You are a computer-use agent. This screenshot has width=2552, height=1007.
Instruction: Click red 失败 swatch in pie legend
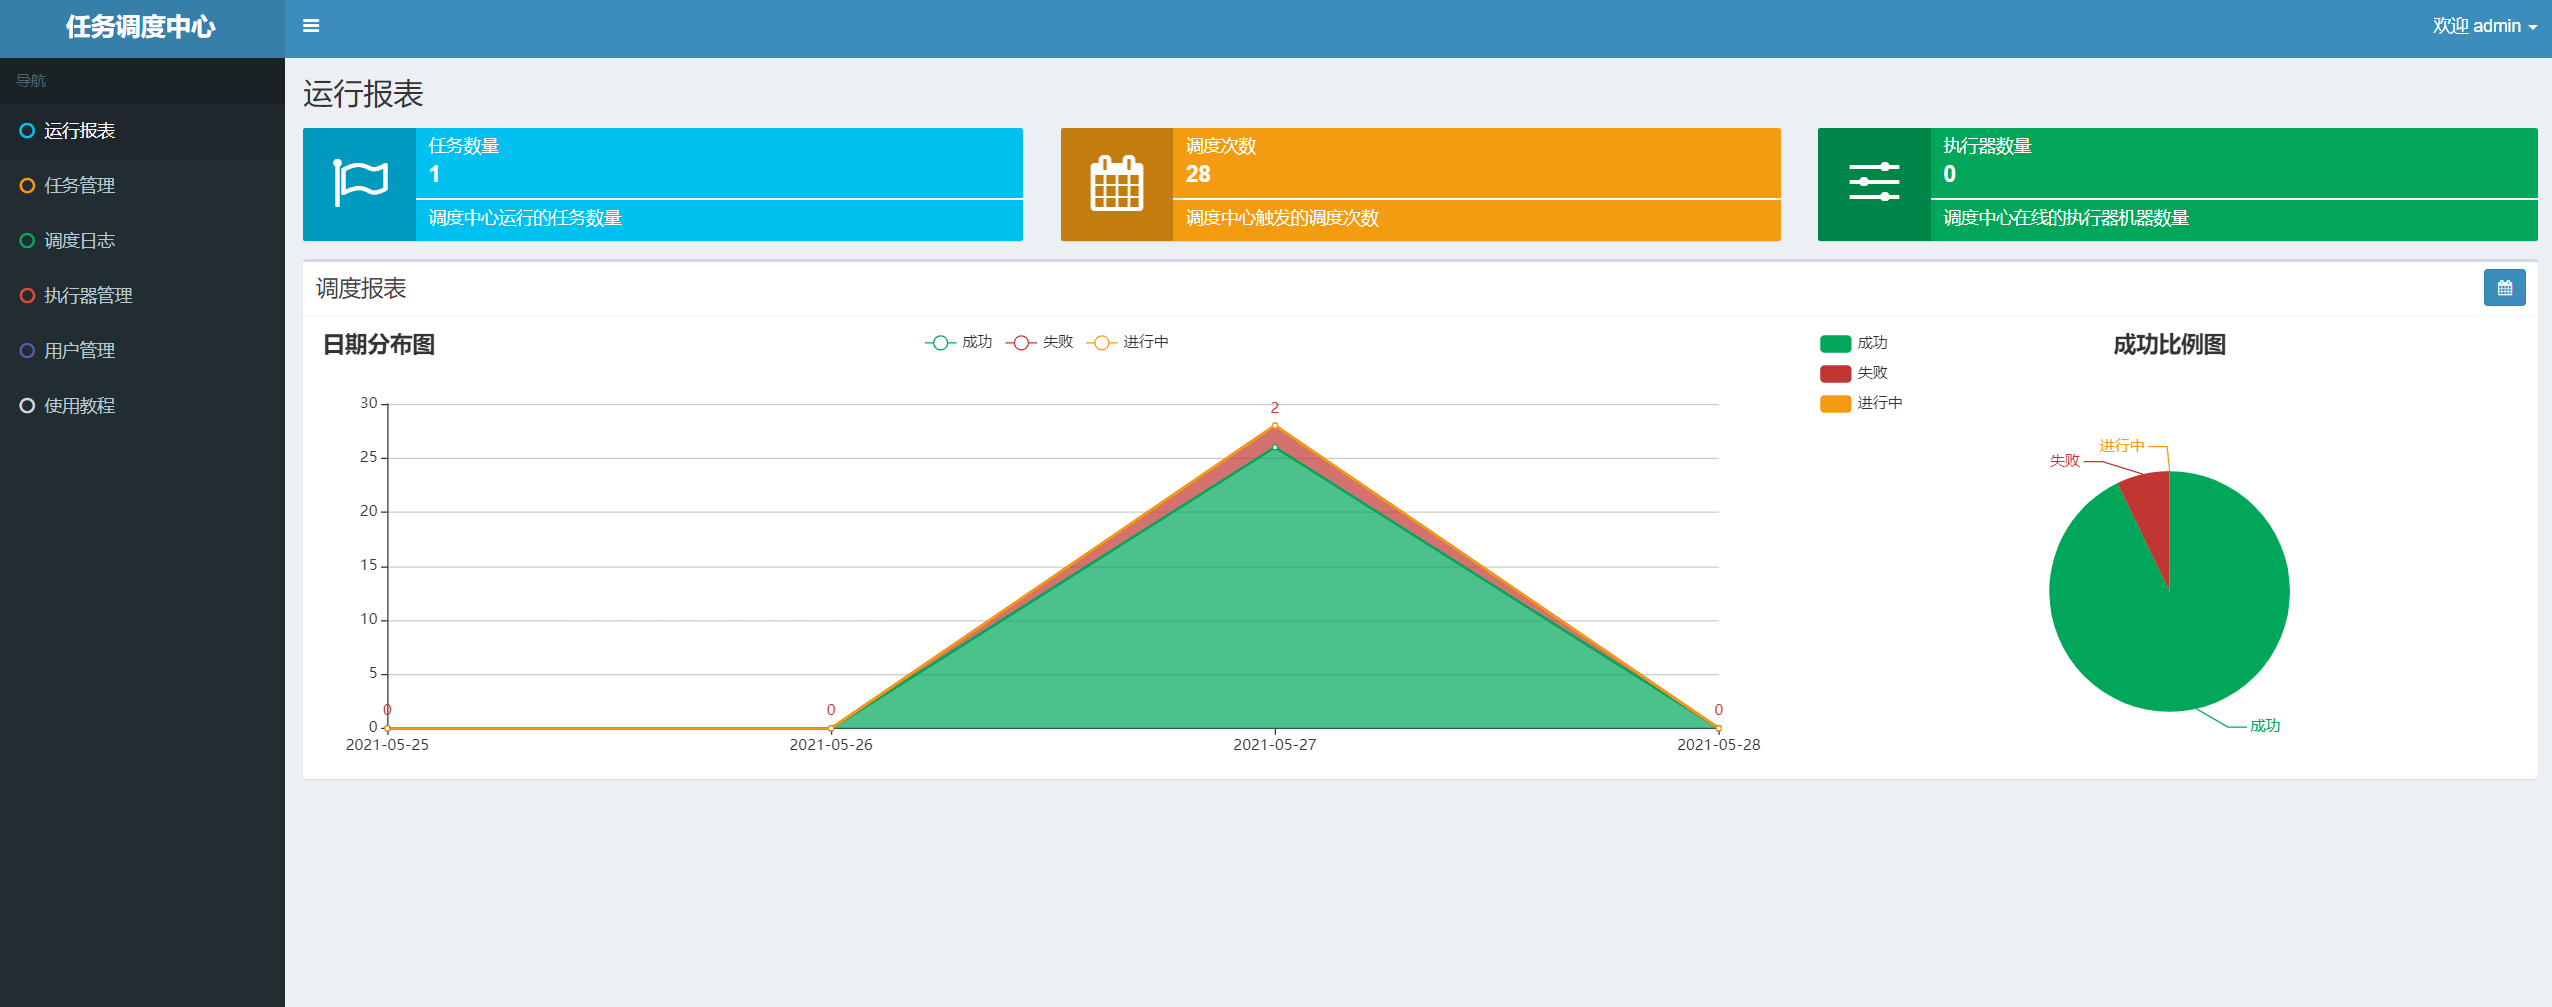(1835, 374)
